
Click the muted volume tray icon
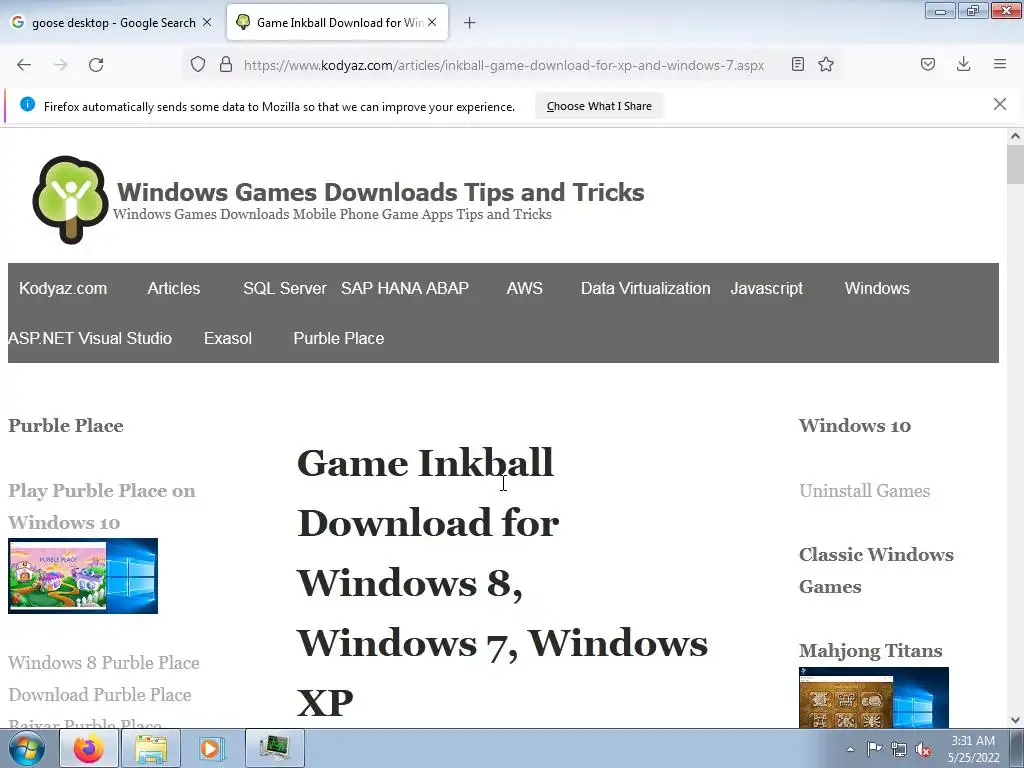point(923,750)
